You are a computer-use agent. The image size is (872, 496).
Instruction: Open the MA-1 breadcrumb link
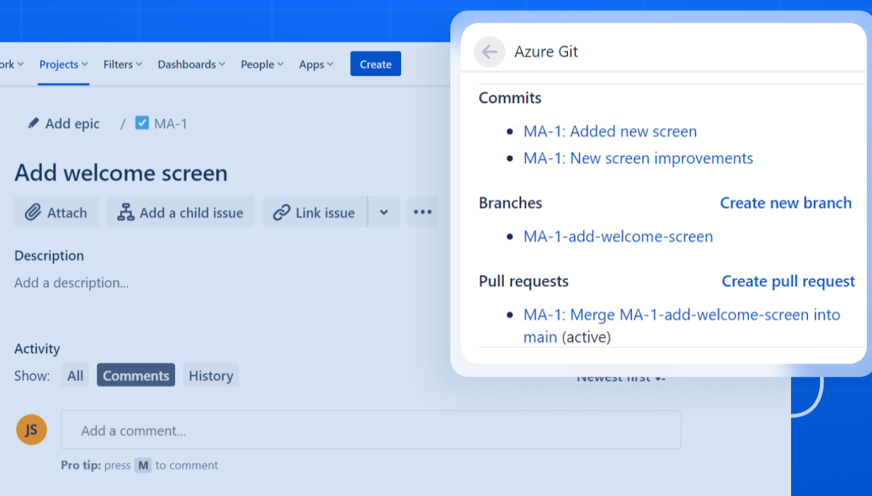tap(170, 123)
